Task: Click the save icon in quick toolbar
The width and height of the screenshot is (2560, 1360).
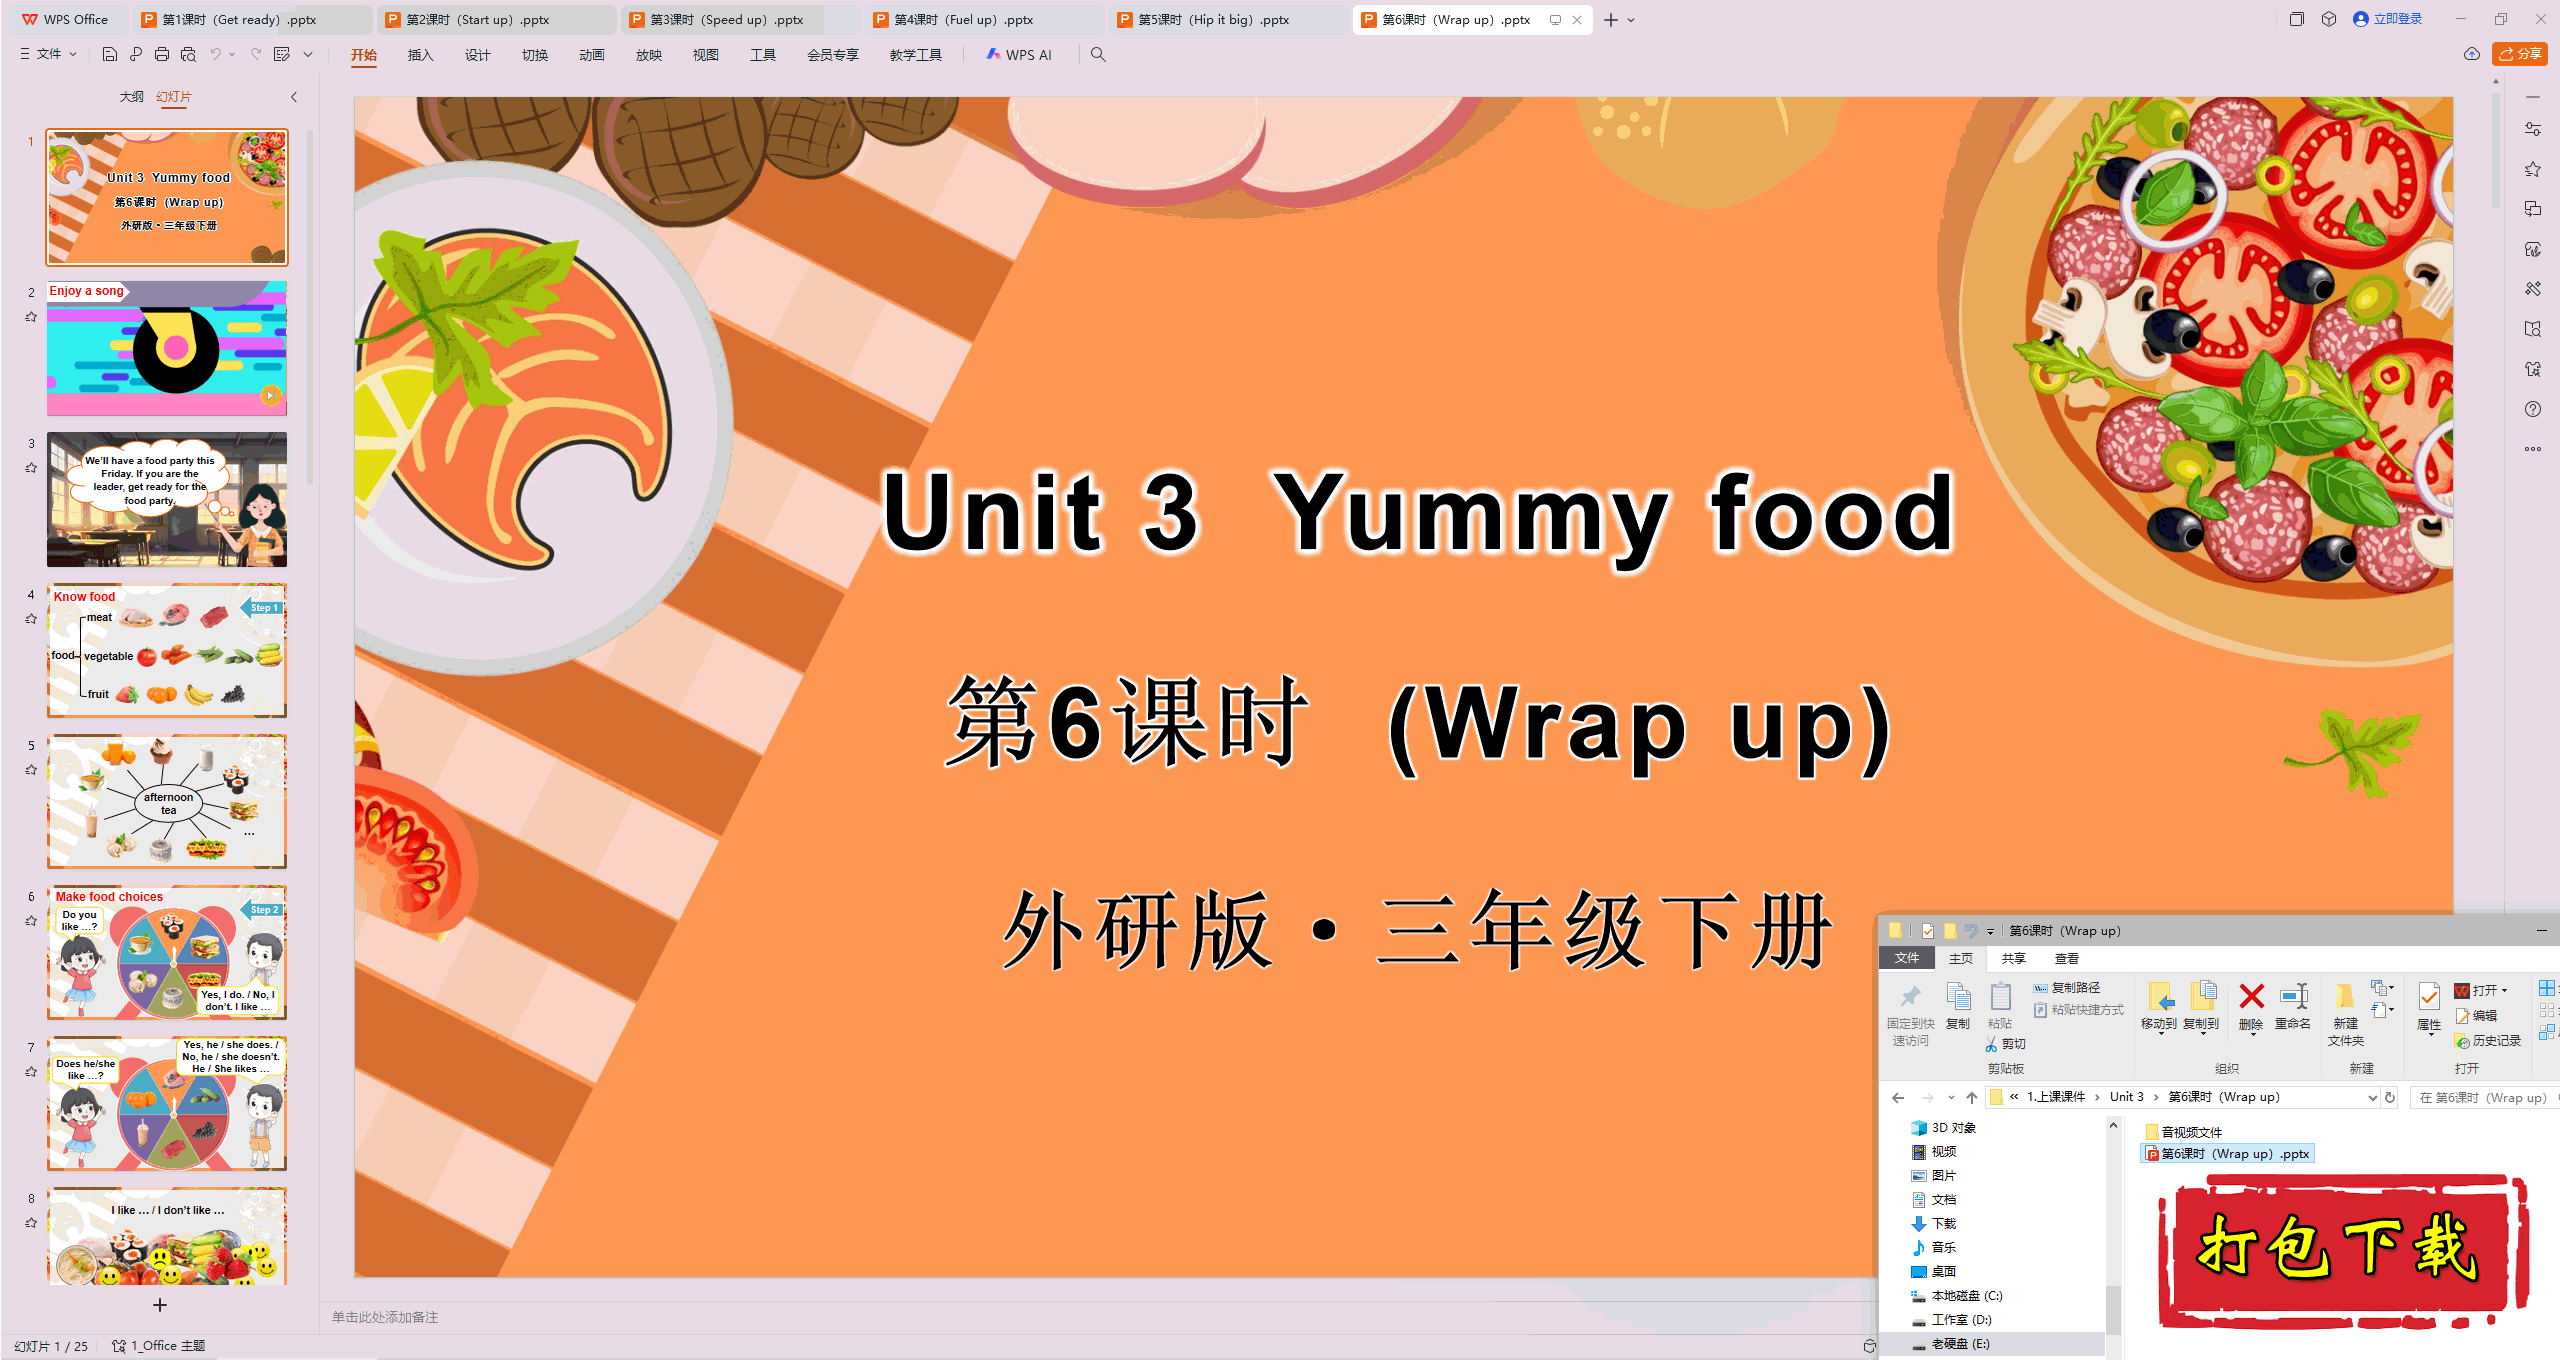Action: 110,54
